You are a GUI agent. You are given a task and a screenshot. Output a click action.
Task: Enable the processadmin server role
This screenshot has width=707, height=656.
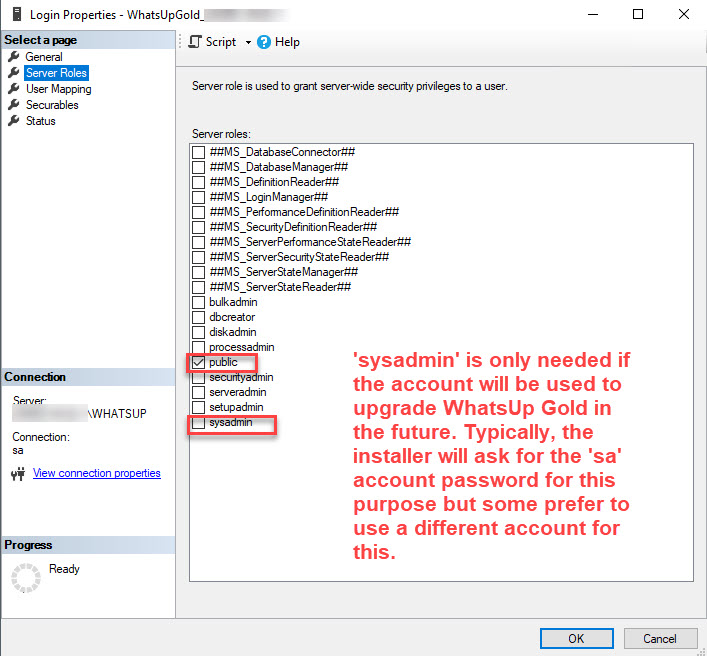[x=198, y=347]
